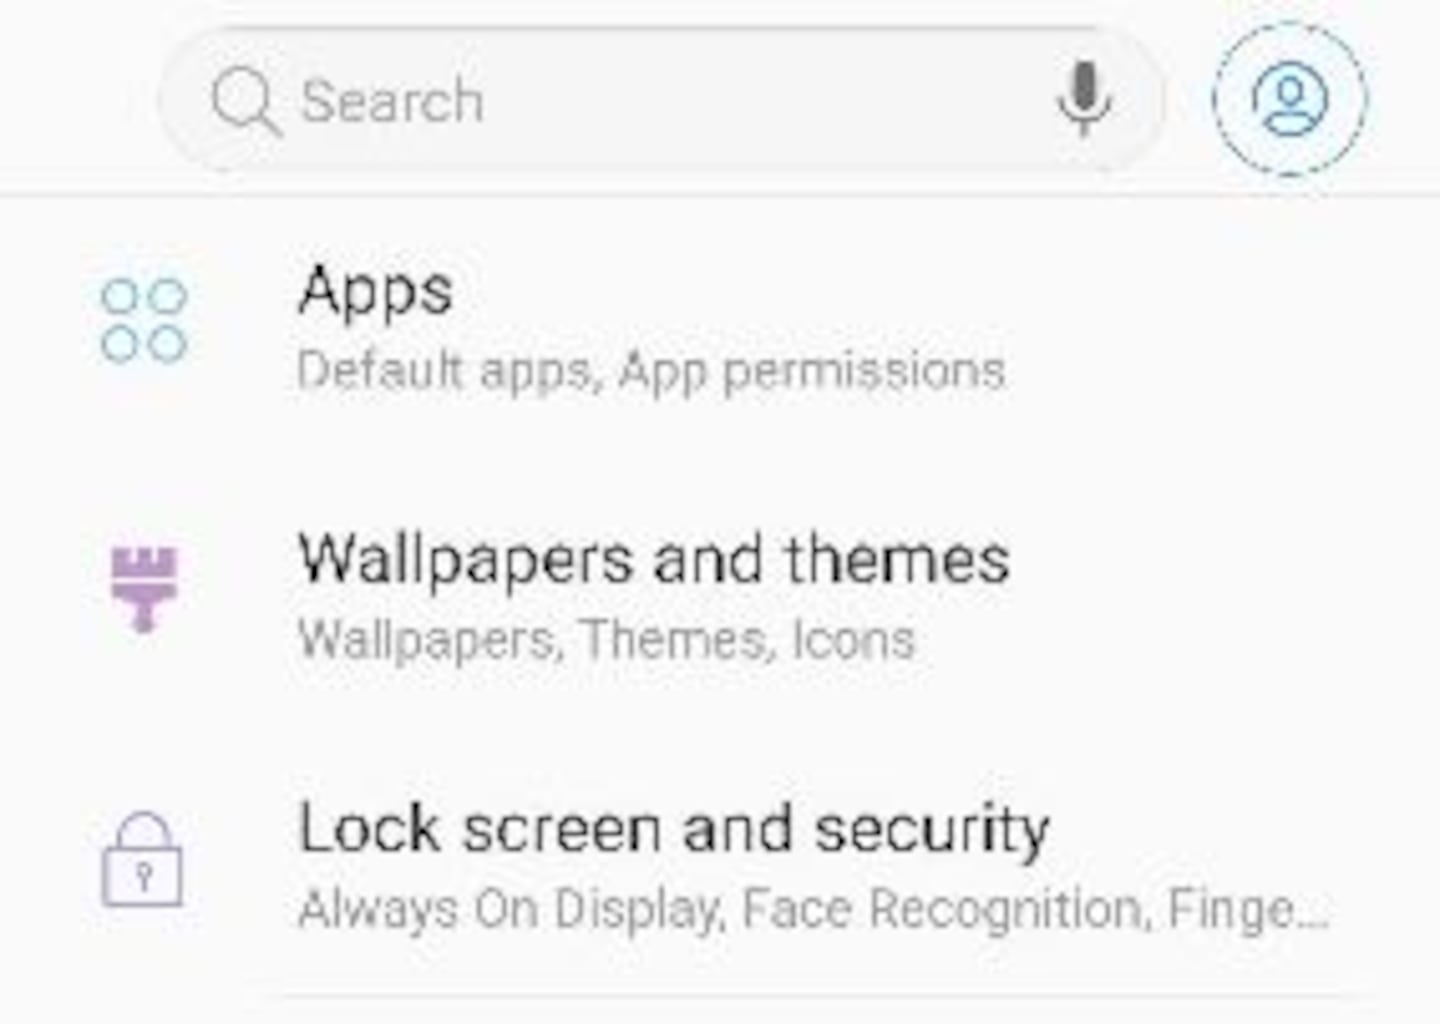The width and height of the screenshot is (1440, 1024).
Task: Activate voice search microphone
Action: (1084, 98)
